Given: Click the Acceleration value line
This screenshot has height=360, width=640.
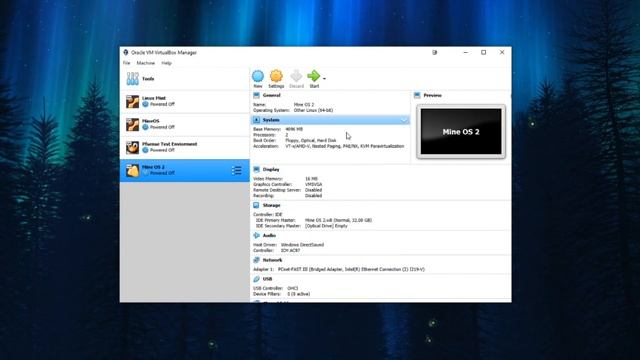Looking at the screenshot, I should coord(344,146).
